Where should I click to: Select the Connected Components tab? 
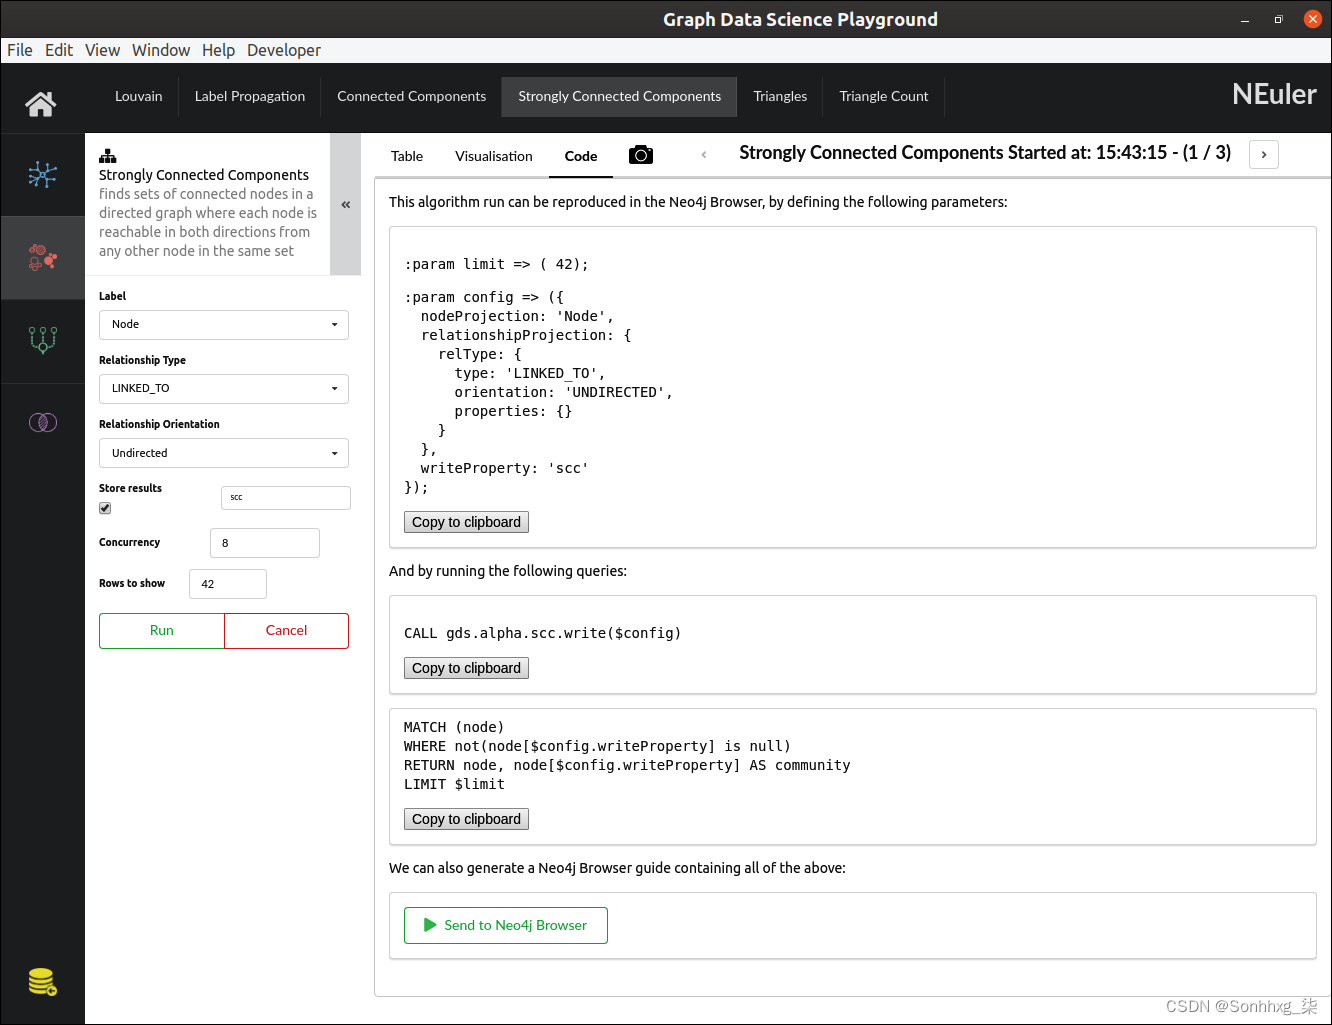coord(412,97)
